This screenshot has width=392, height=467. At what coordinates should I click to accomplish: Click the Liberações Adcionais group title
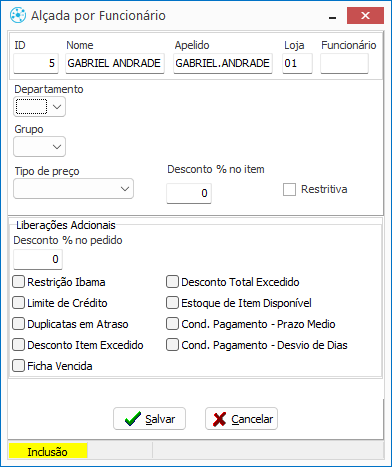coord(66,225)
